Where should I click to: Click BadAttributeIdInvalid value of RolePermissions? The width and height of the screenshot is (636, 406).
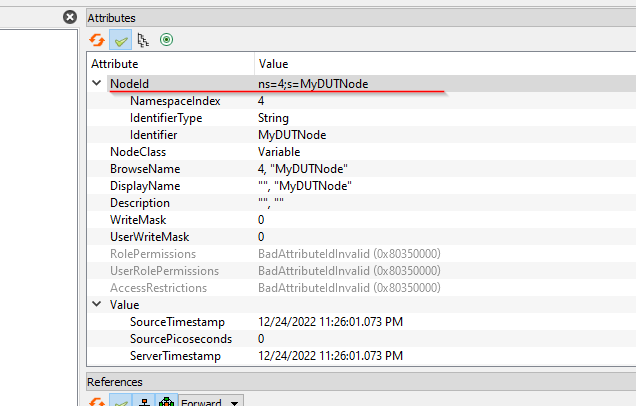coord(349,253)
